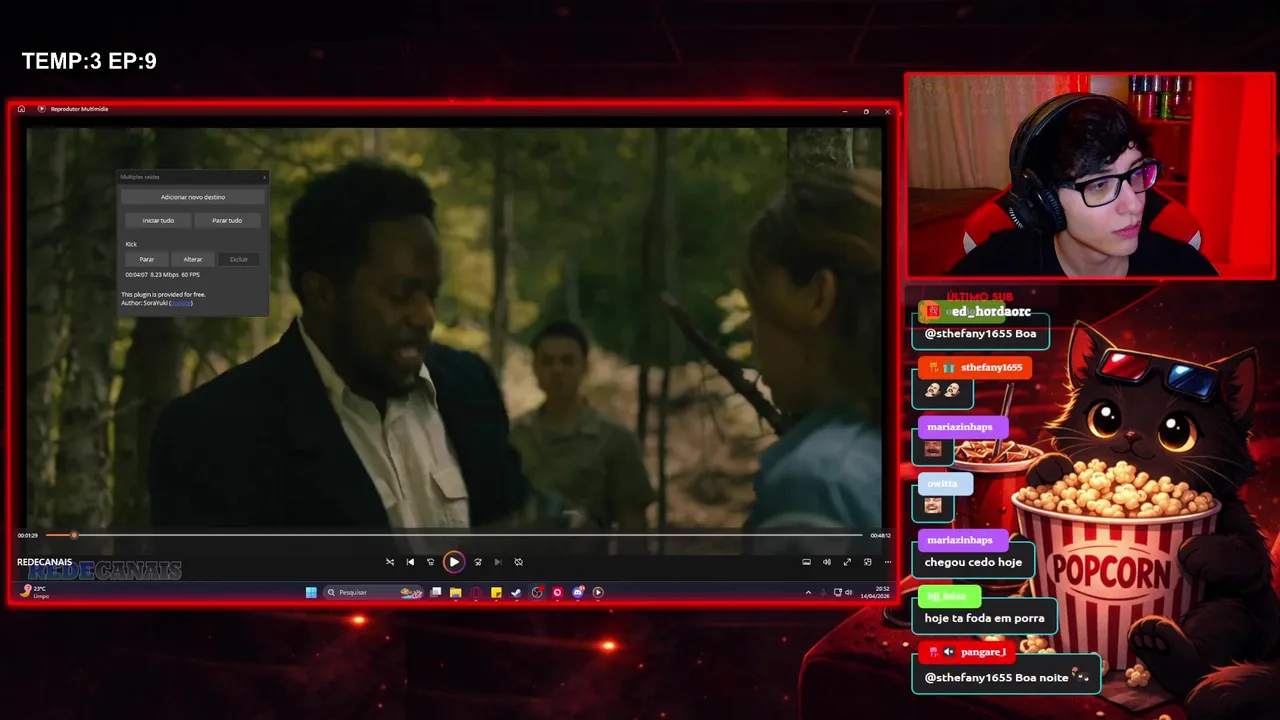Click the REDECANAIS title text

point(44,562)
